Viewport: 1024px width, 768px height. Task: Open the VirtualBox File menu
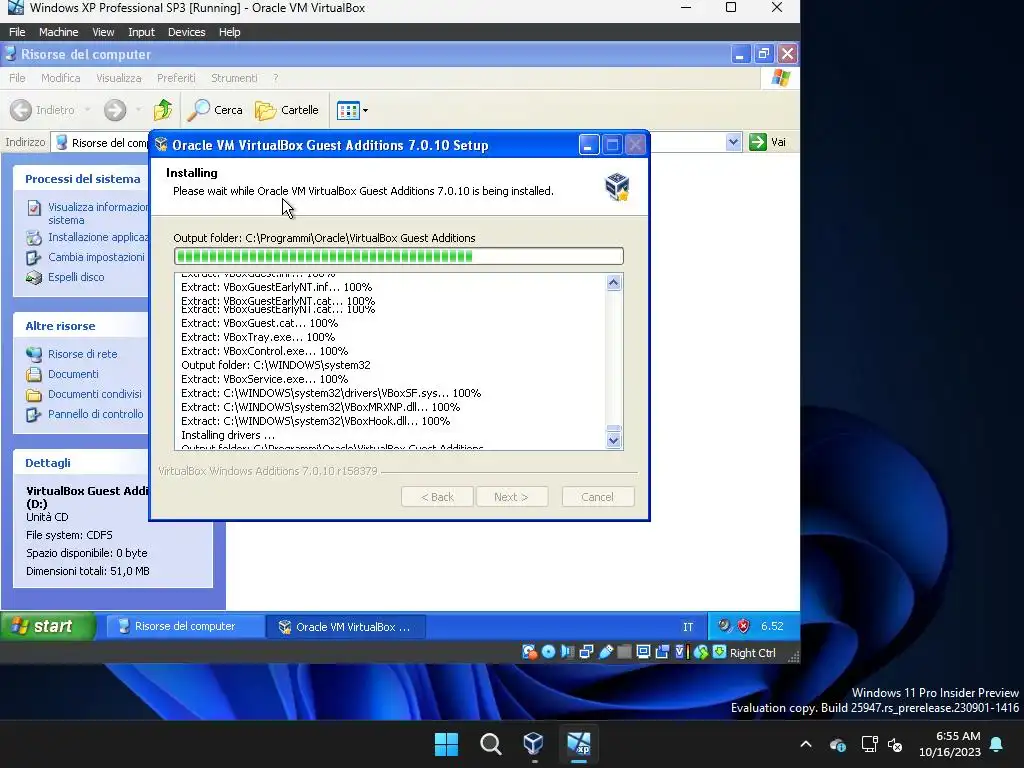coord(17,32)
